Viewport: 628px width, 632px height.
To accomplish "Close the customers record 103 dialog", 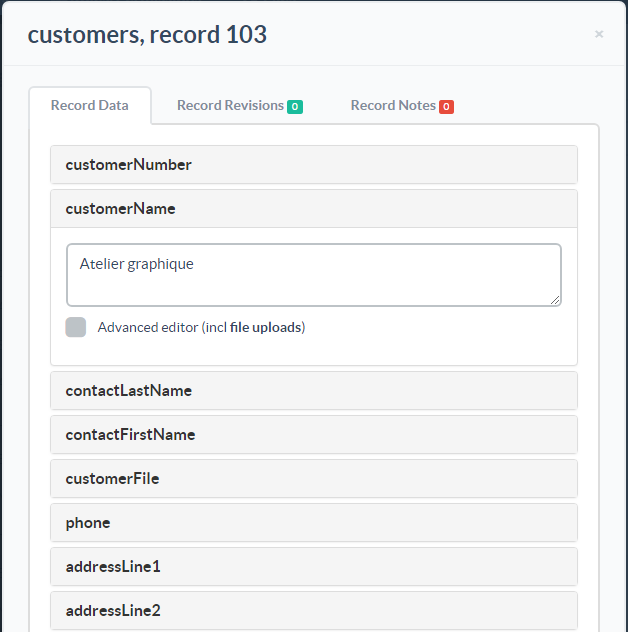I will [x=599, y=34].
